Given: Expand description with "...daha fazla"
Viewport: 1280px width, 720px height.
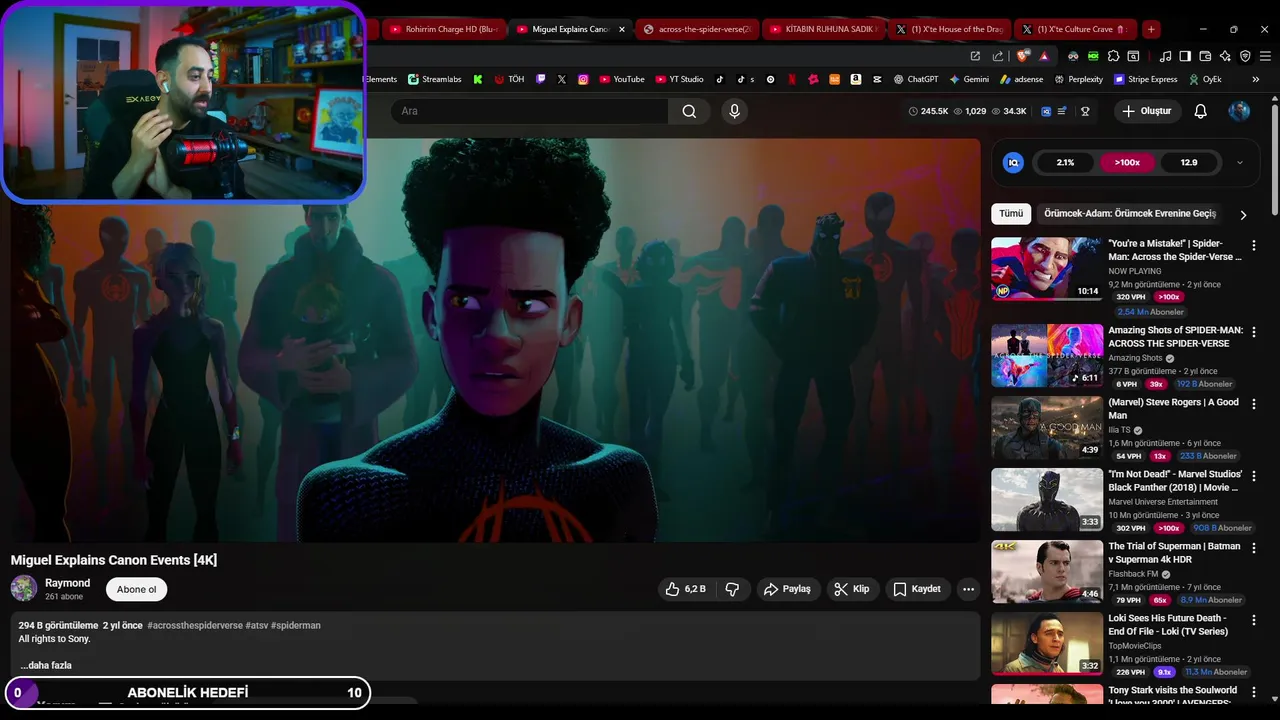Looking at the screenshot, I should click(x=46, y=665).
